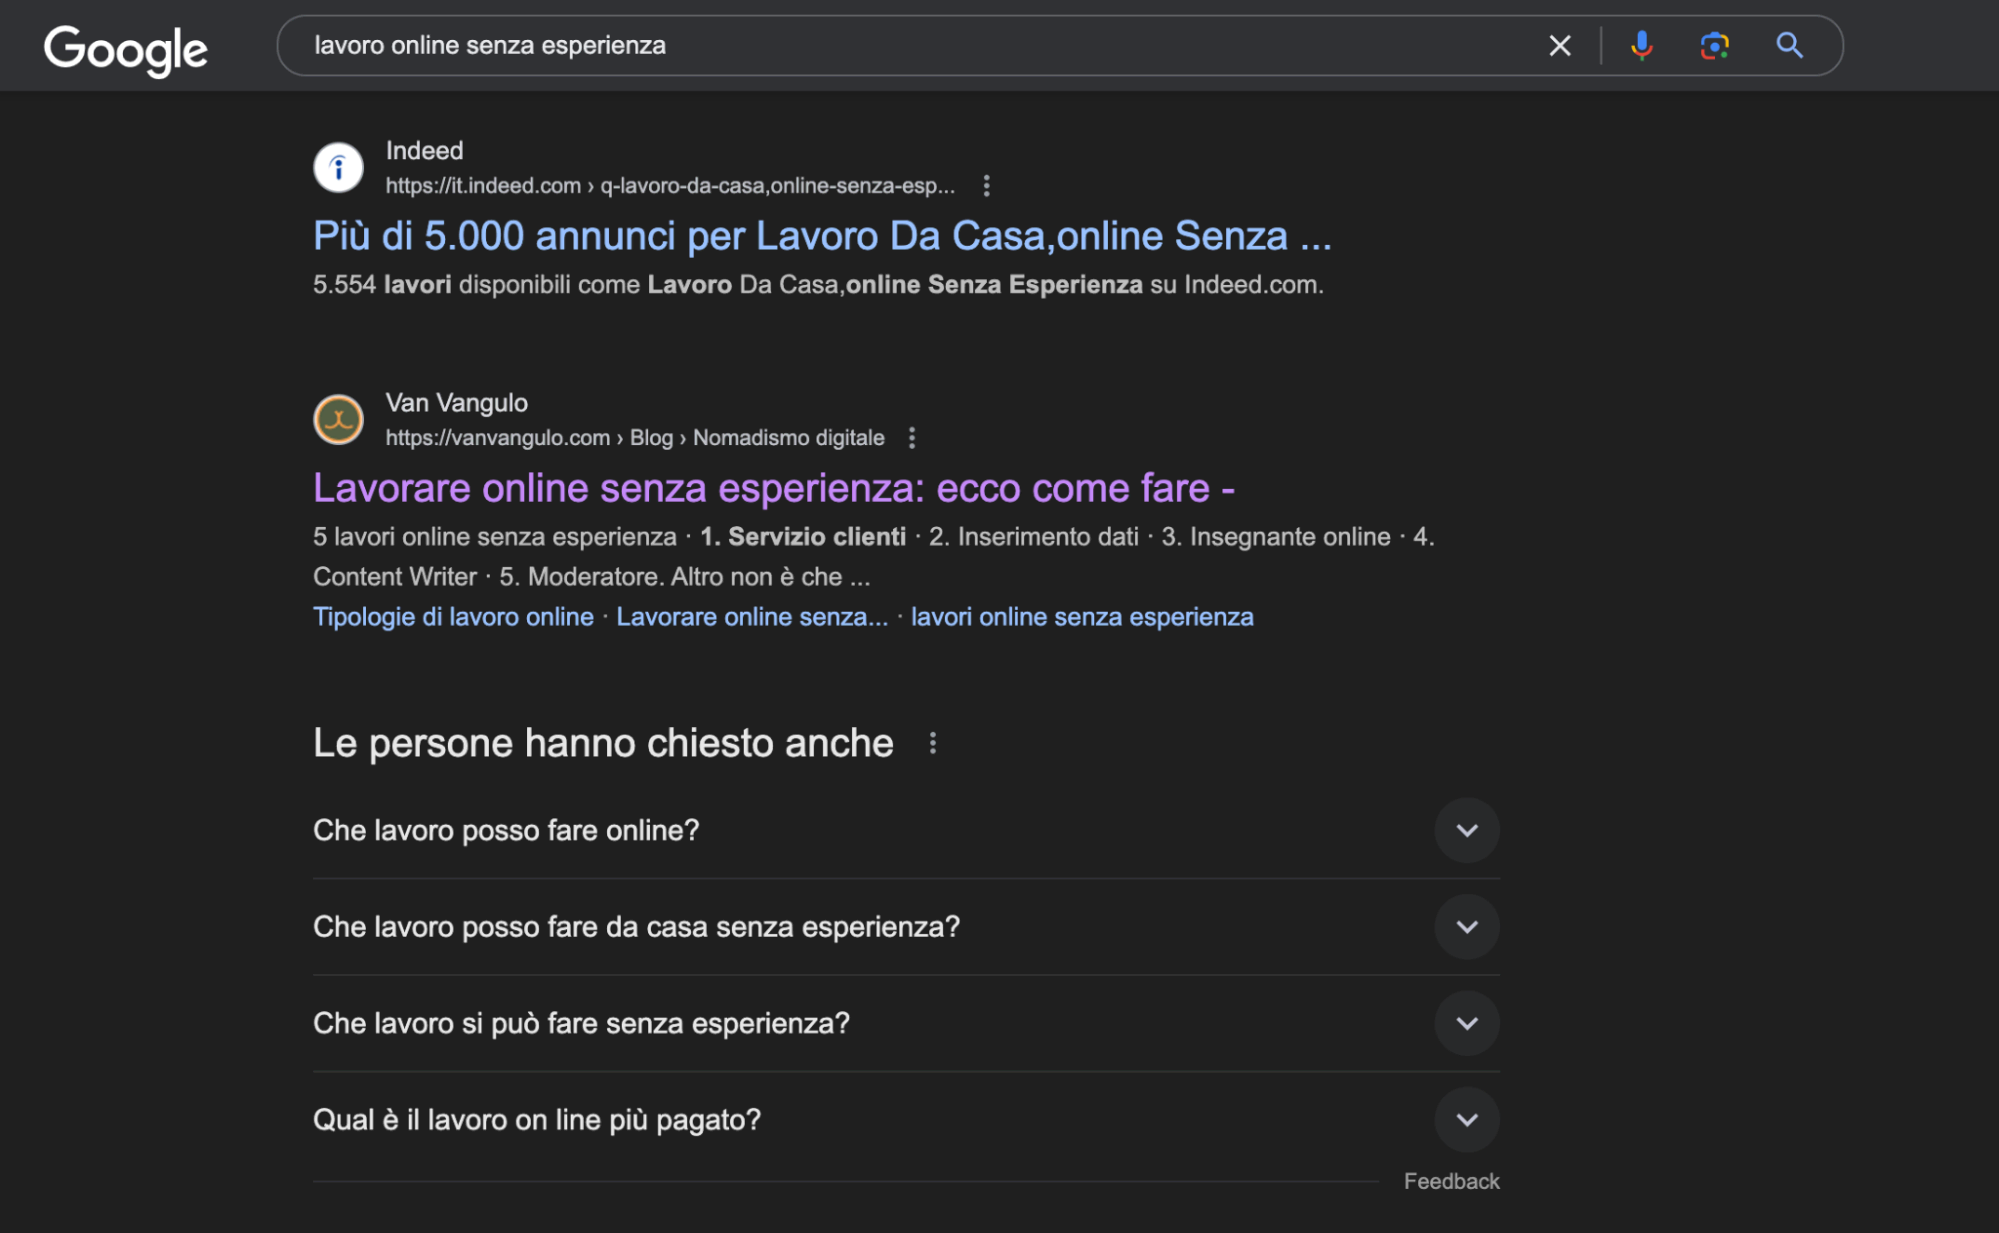The height and width of the screenshot is (1233, 1999).
Task: Click inside the search query text field
Action: click(x=900, y=46)
